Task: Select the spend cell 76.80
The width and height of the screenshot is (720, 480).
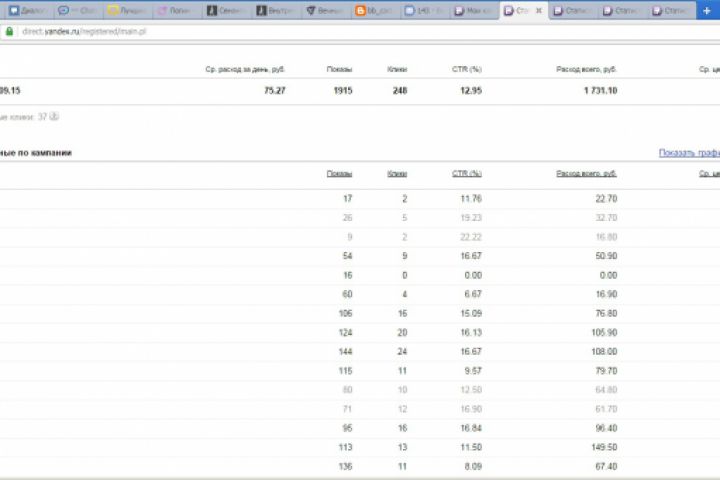Action: (606, 313)
